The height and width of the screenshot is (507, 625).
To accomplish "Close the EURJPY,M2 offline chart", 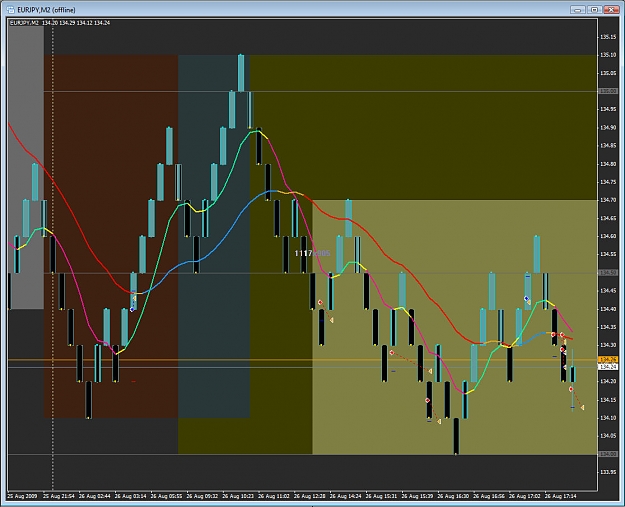I will [611, 10].
